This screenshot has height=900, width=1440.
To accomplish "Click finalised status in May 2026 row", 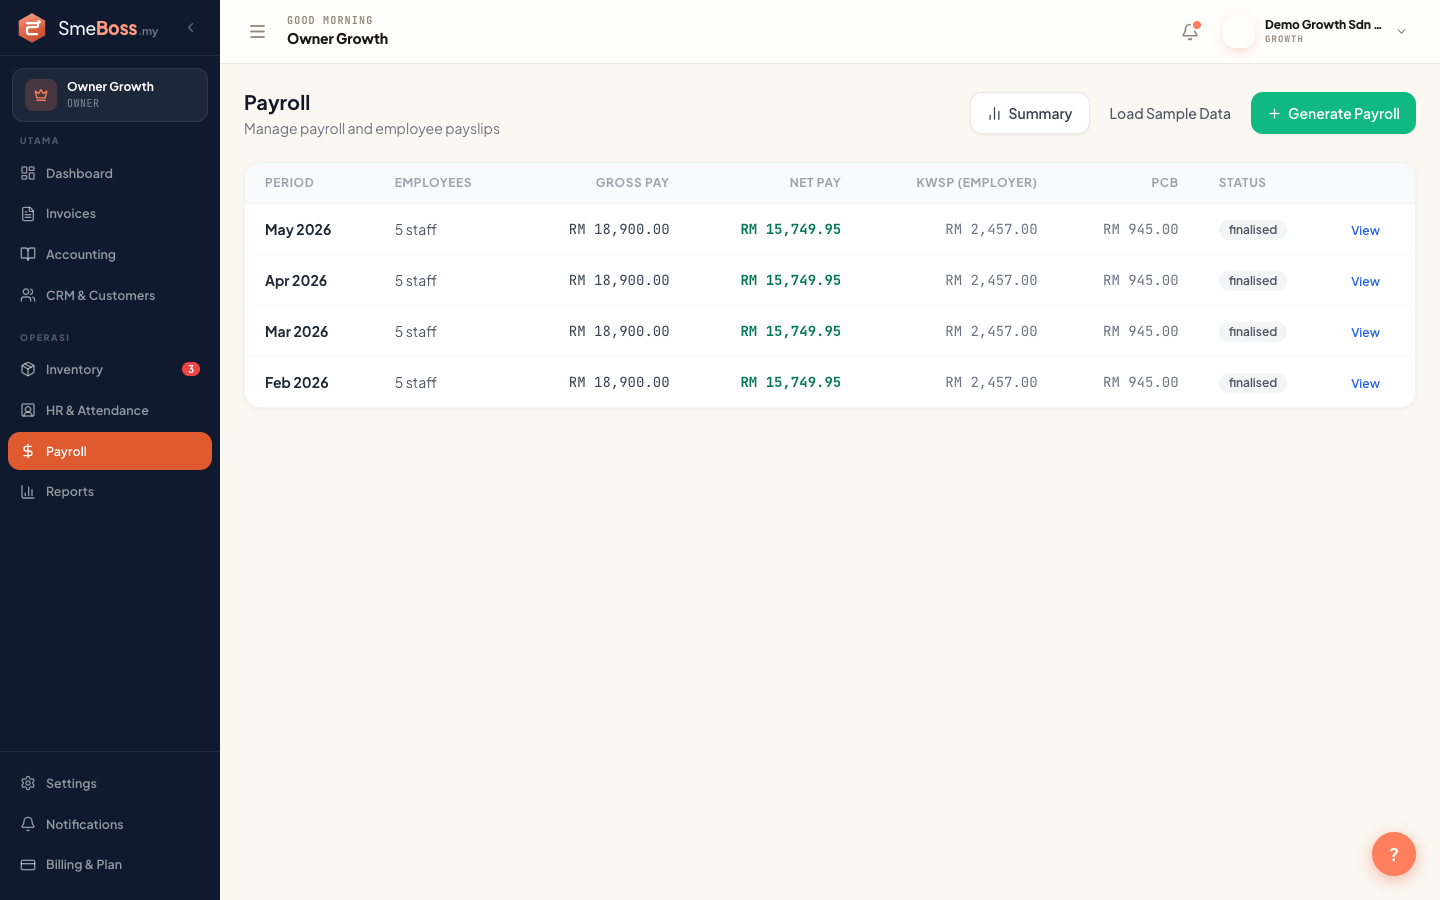I will coord(1253,230).
